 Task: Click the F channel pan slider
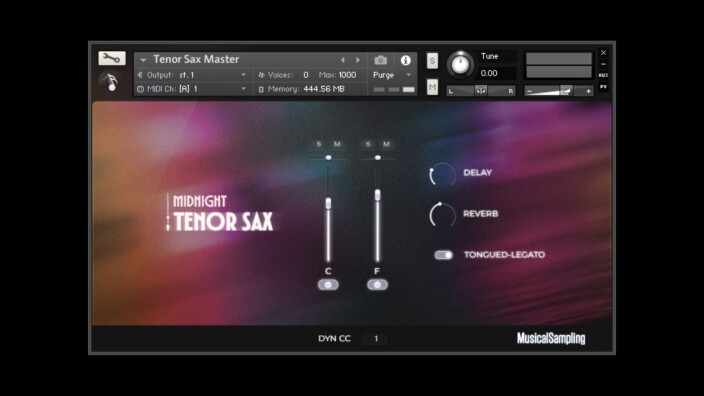coord(378,158)
